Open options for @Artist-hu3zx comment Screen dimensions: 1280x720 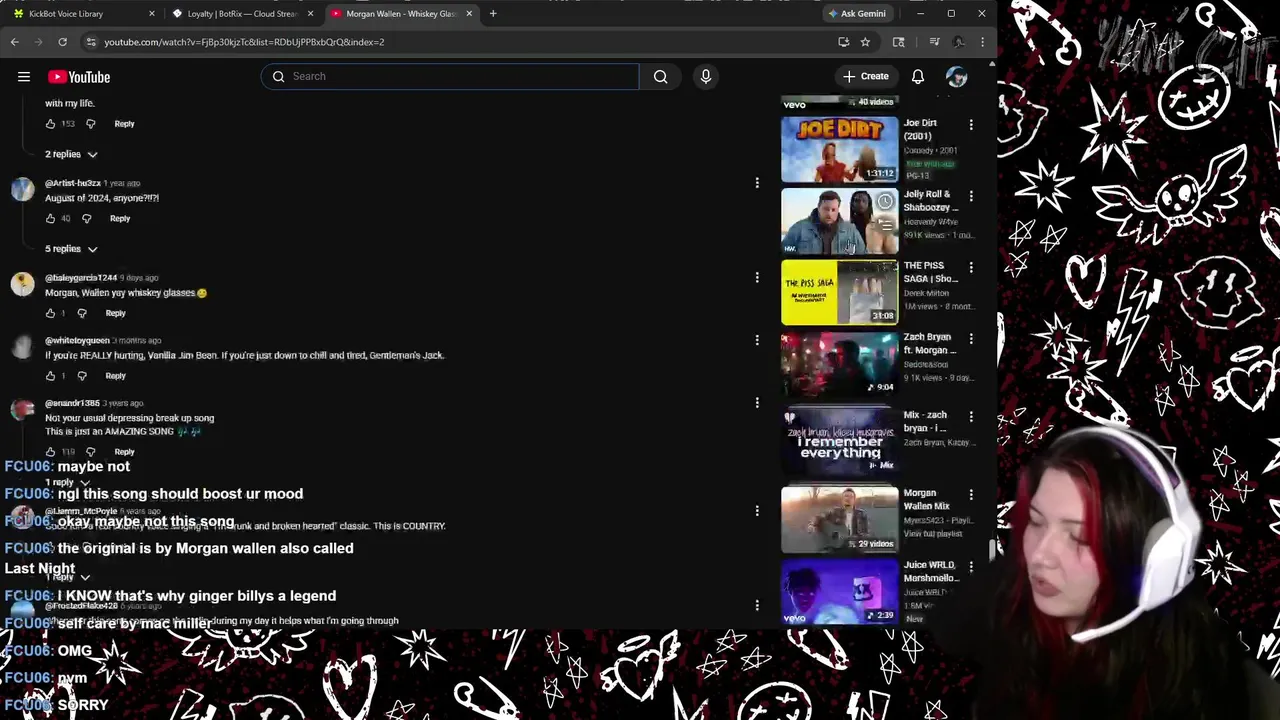(x=757, y=183)
